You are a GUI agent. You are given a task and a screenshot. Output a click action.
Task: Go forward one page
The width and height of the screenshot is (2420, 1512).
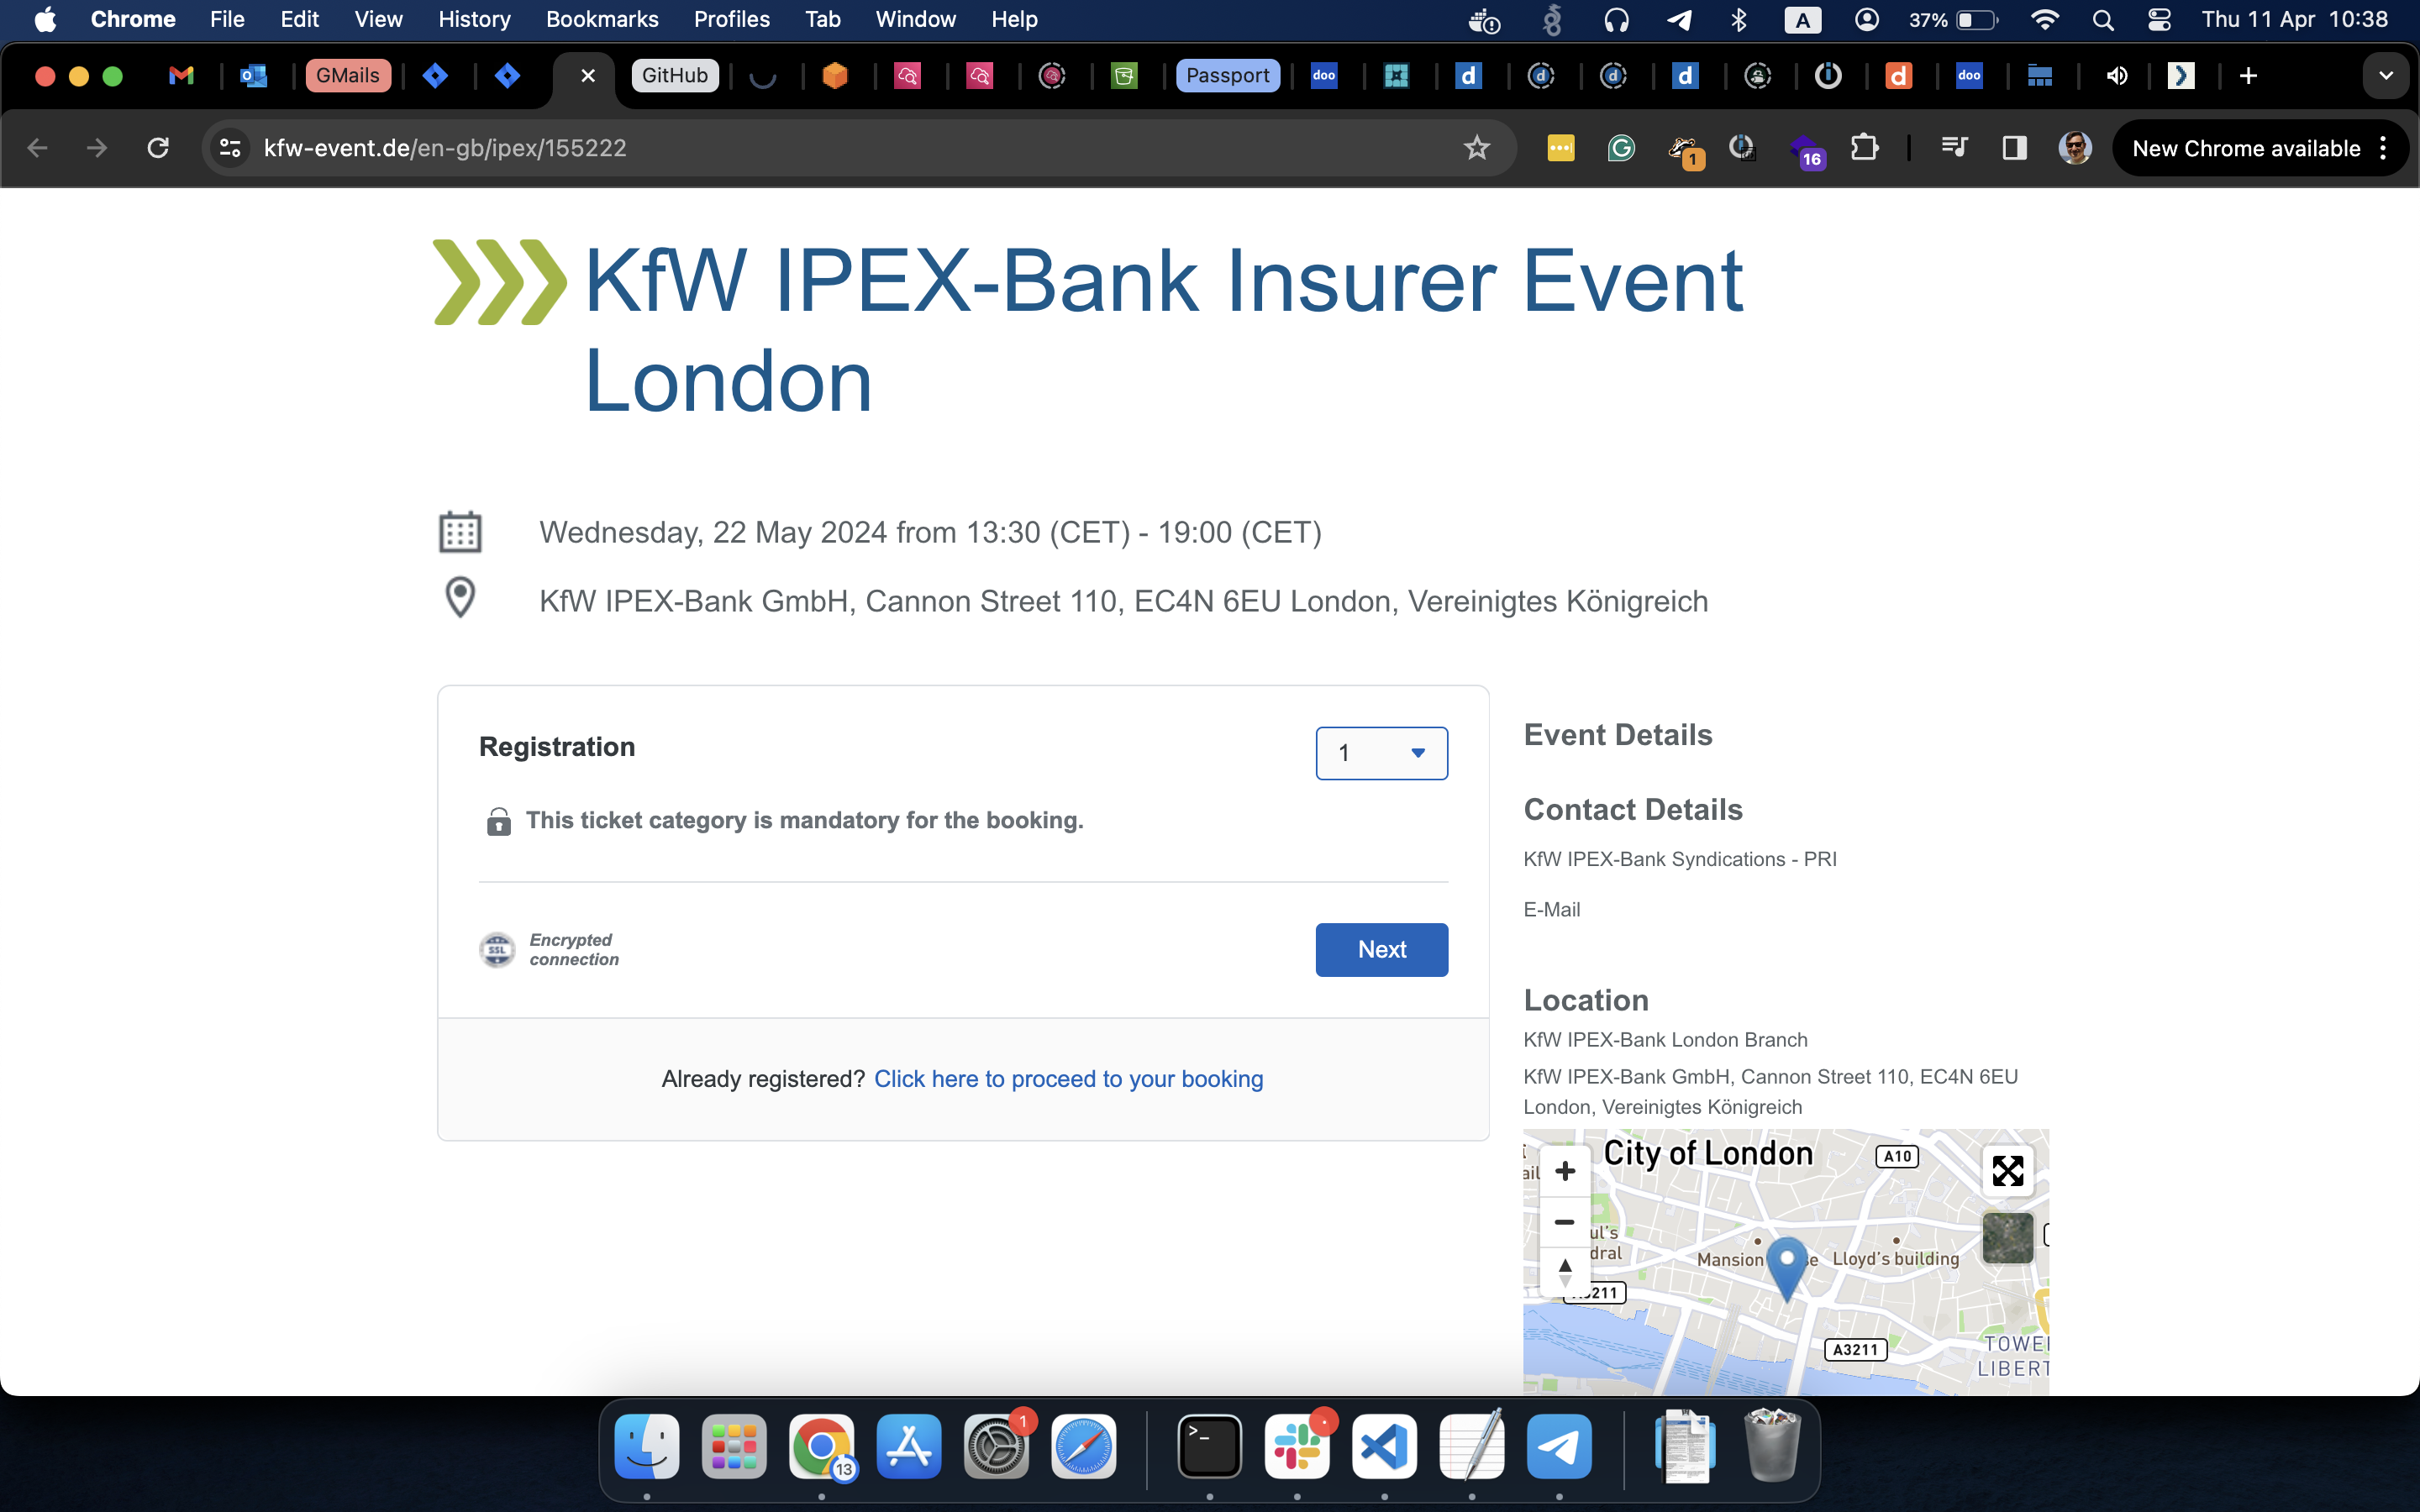(x=97, y=148)
